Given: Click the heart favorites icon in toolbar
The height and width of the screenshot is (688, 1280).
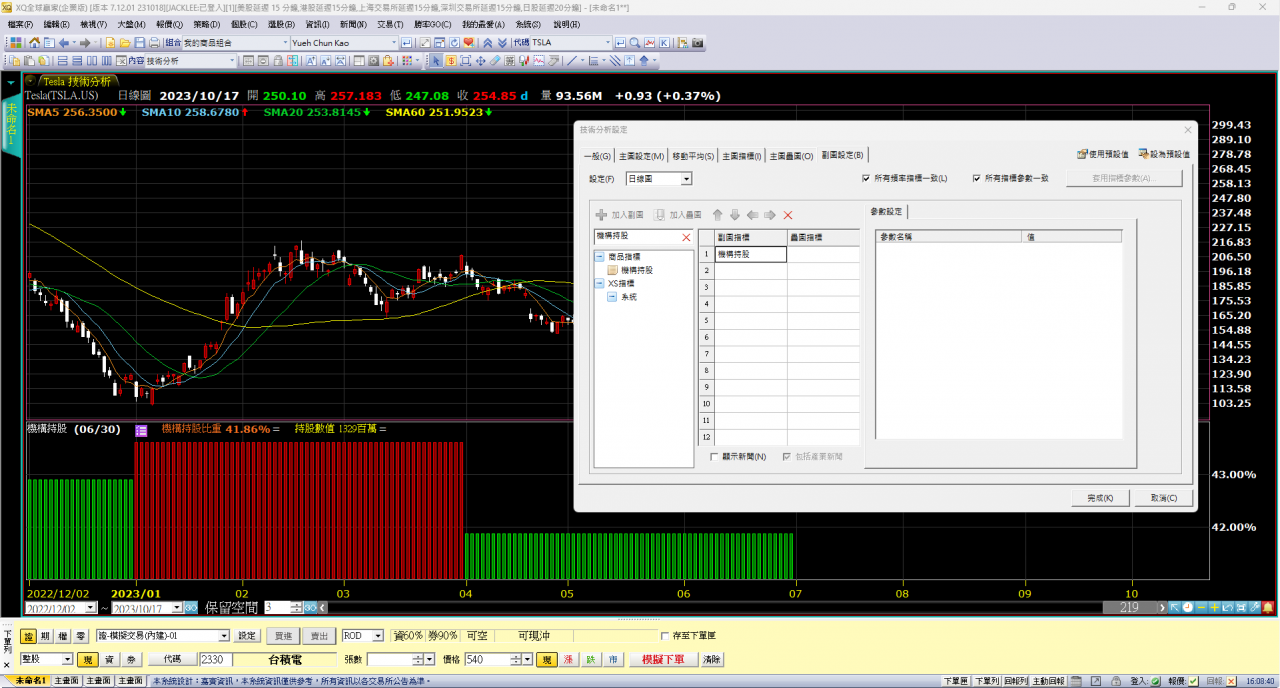Looking at the screenshot, I should (469, 43).
